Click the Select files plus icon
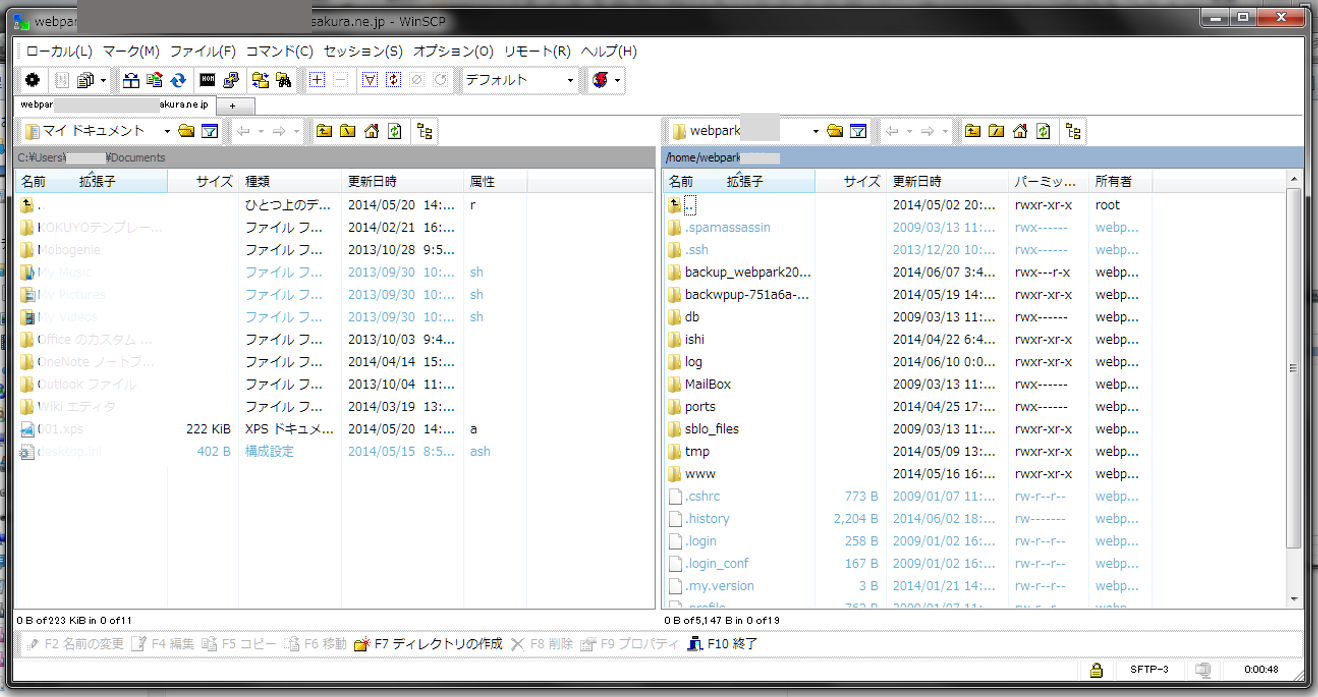 (317, 80)
